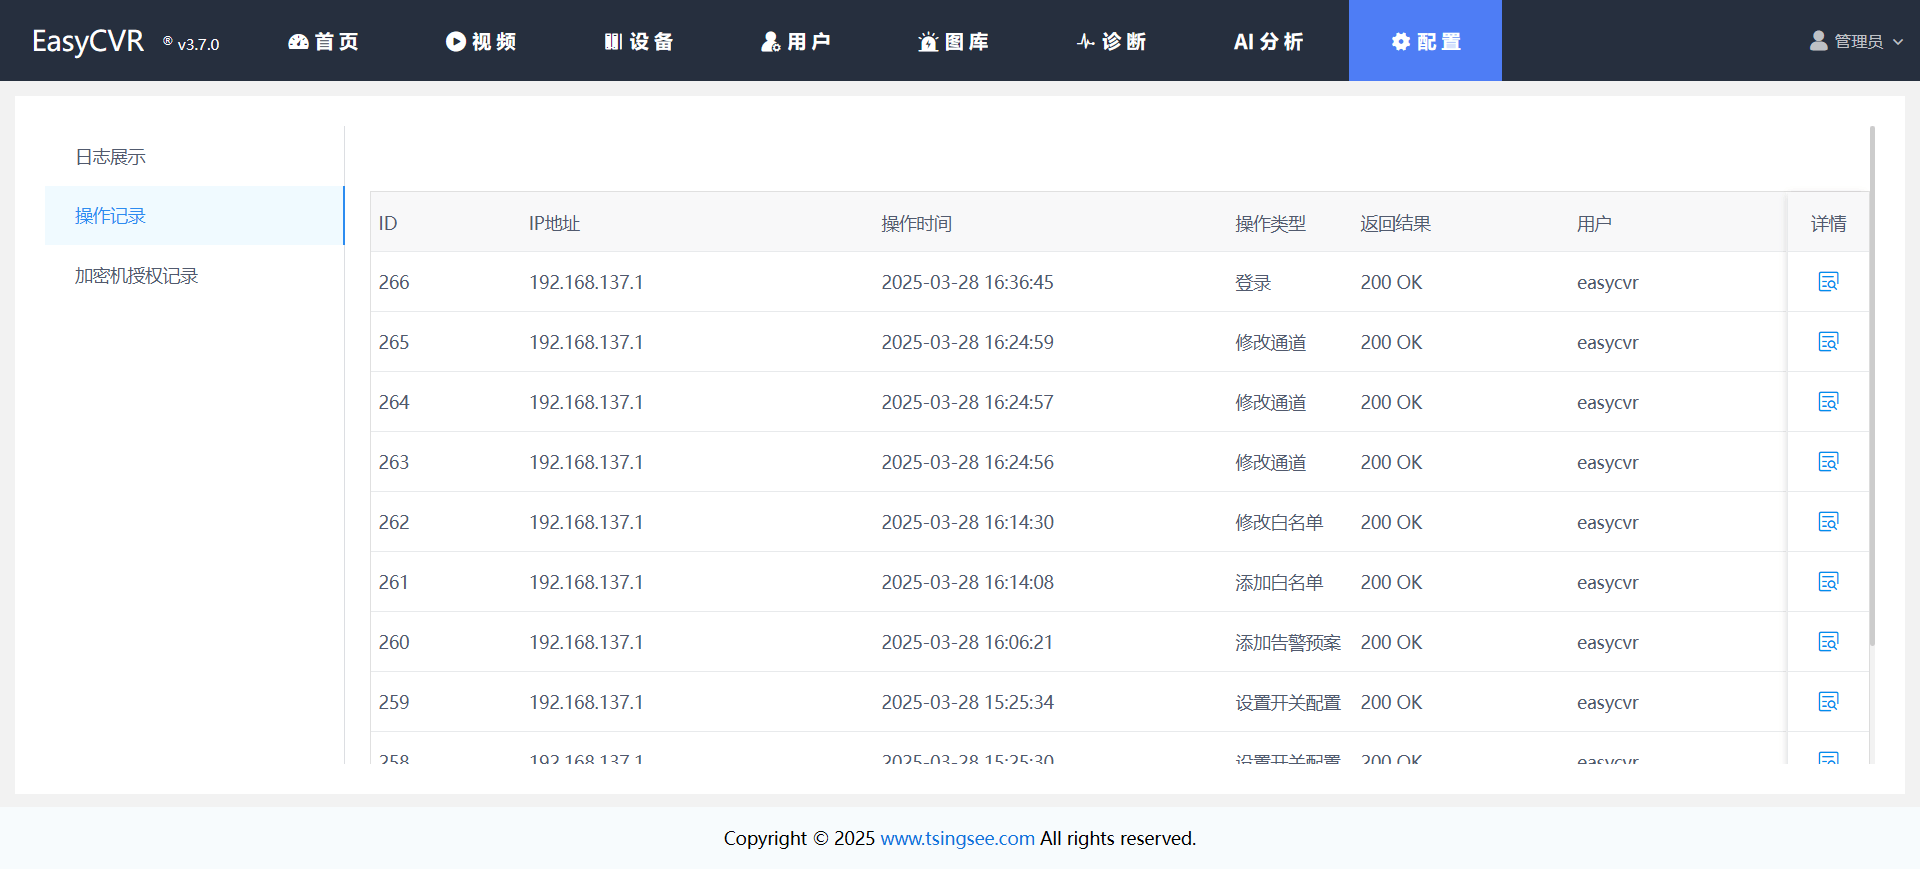Open the 图库 gallery tab
Image resolution: width=1920 pixels, height=869 pixels.
click(954, 41)
